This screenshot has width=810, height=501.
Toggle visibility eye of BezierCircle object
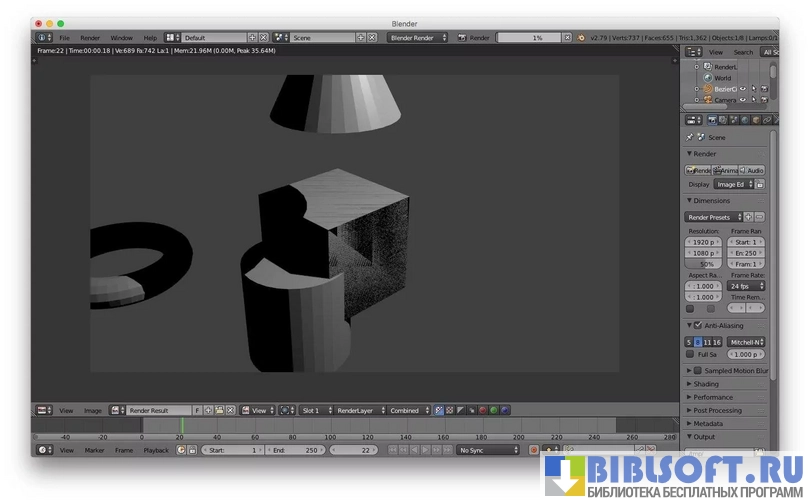743,88
